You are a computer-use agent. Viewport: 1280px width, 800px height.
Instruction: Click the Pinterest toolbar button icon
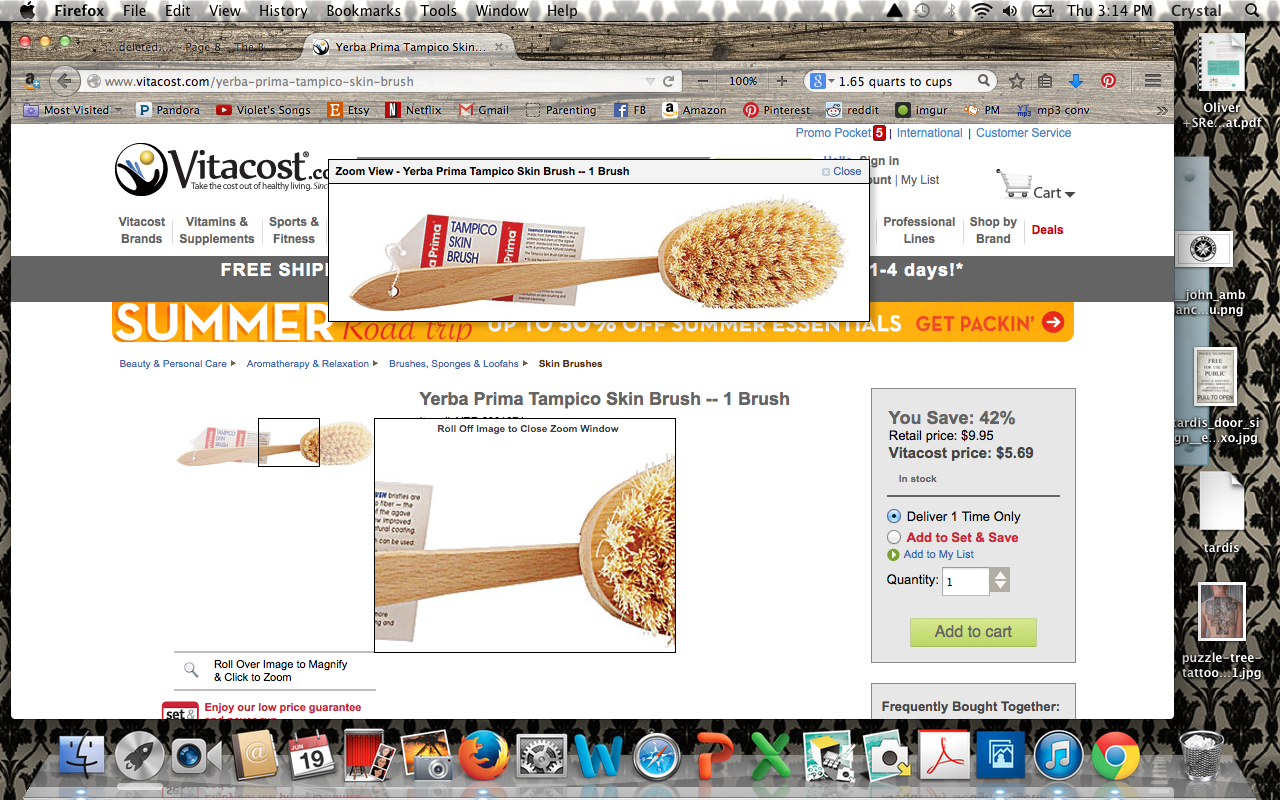point(1108,81)
